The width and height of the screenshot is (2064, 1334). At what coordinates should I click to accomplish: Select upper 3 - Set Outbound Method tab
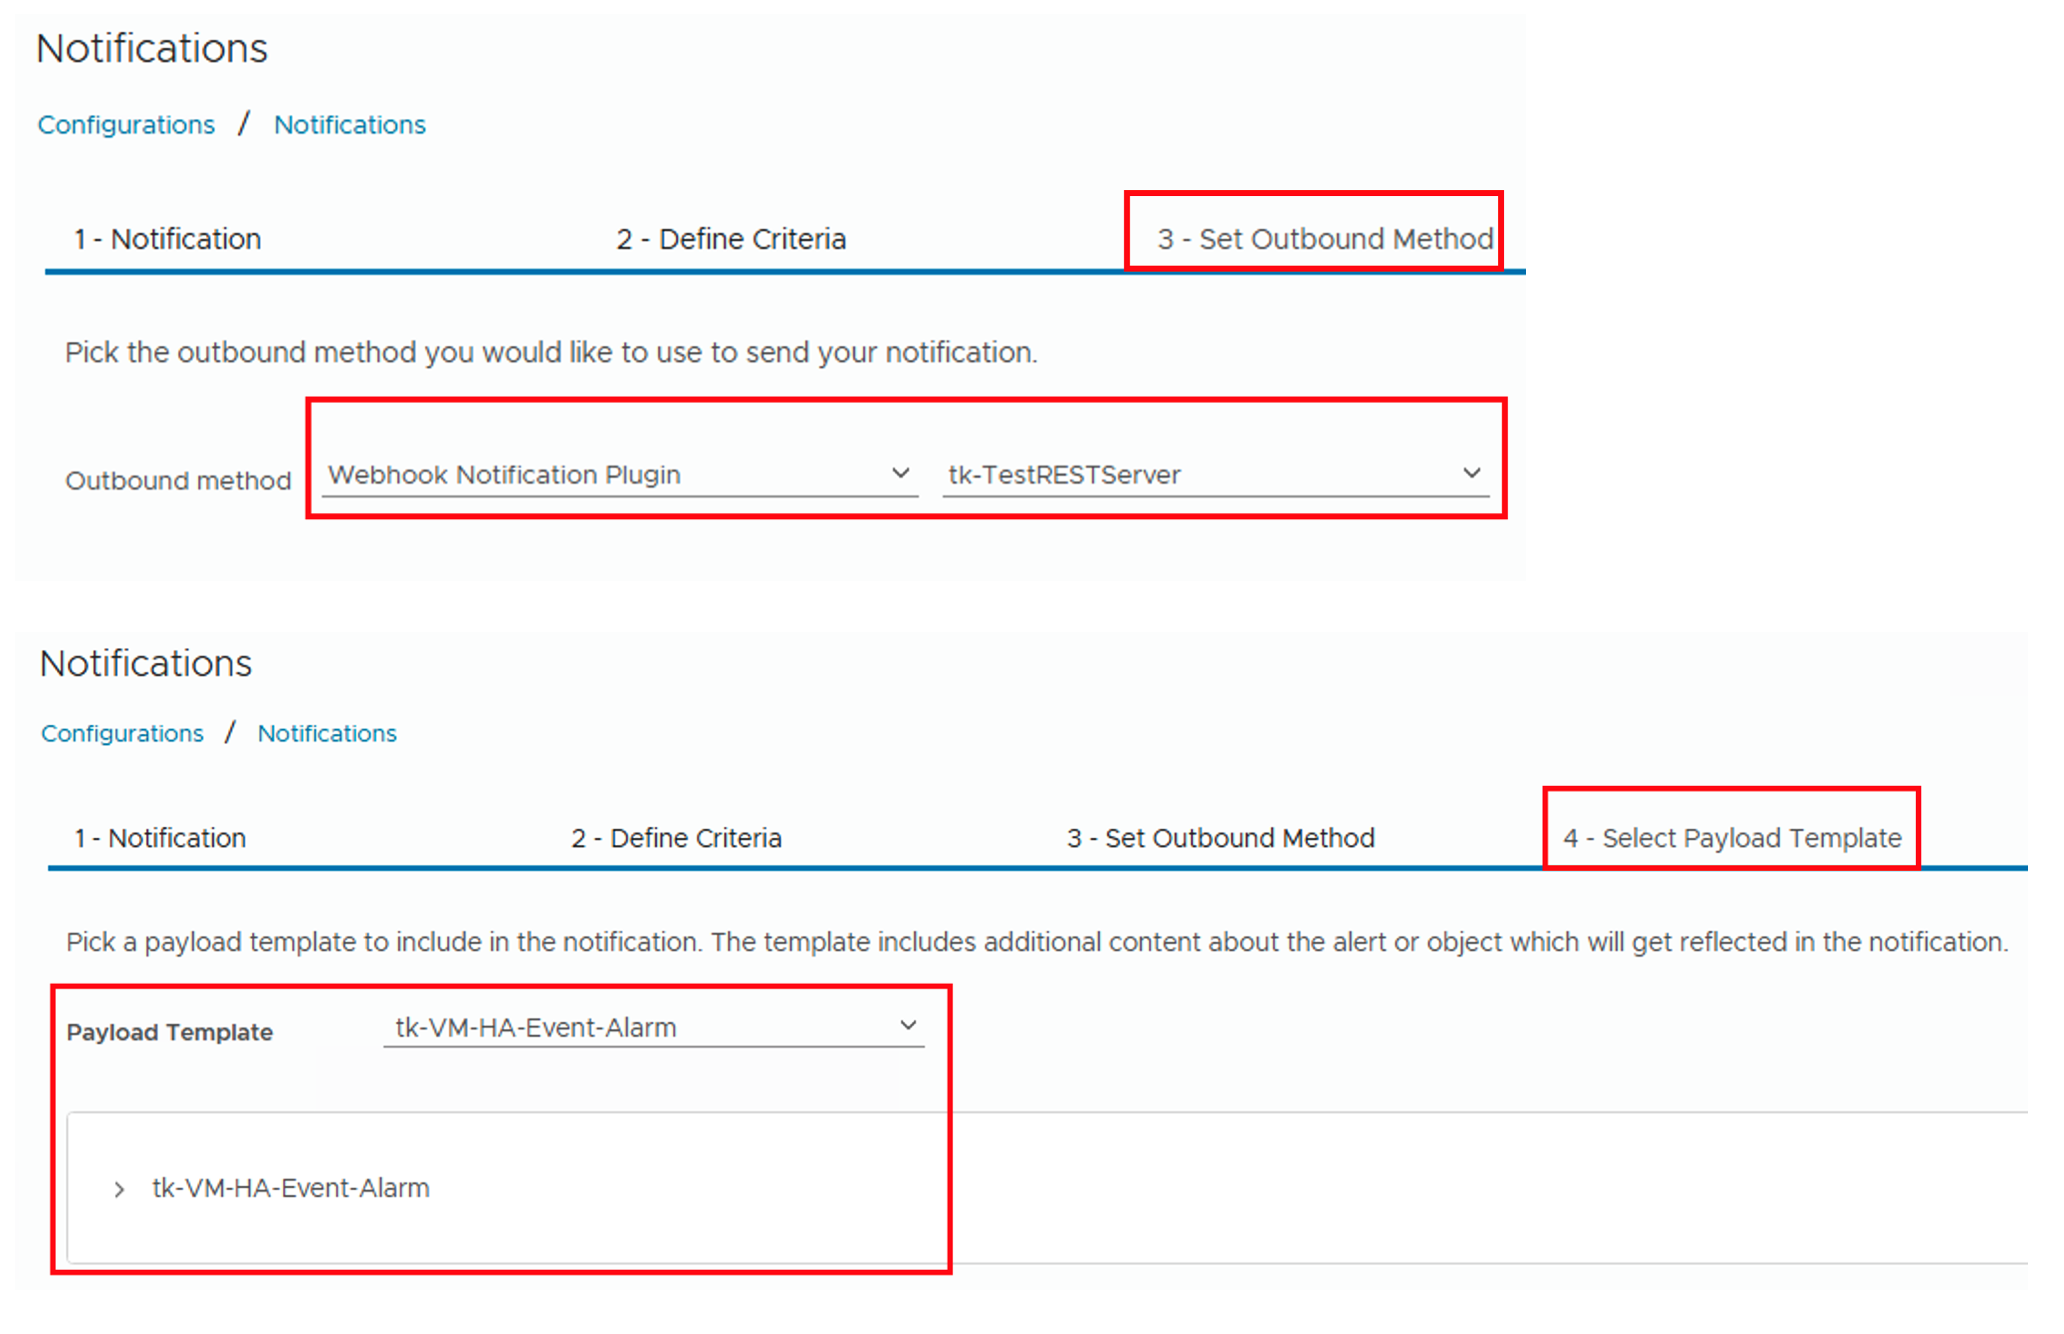1324,239
